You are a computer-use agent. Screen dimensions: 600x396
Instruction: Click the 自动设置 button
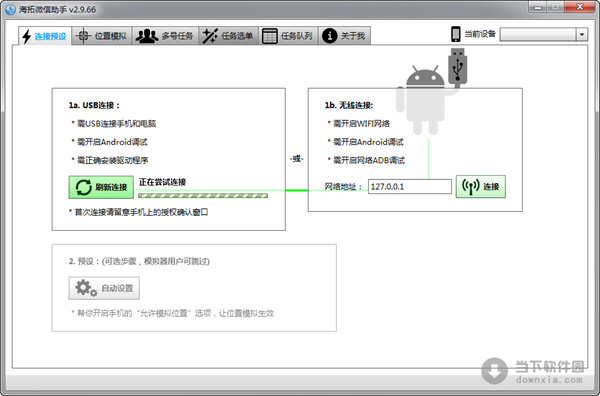tap(104, 288)
